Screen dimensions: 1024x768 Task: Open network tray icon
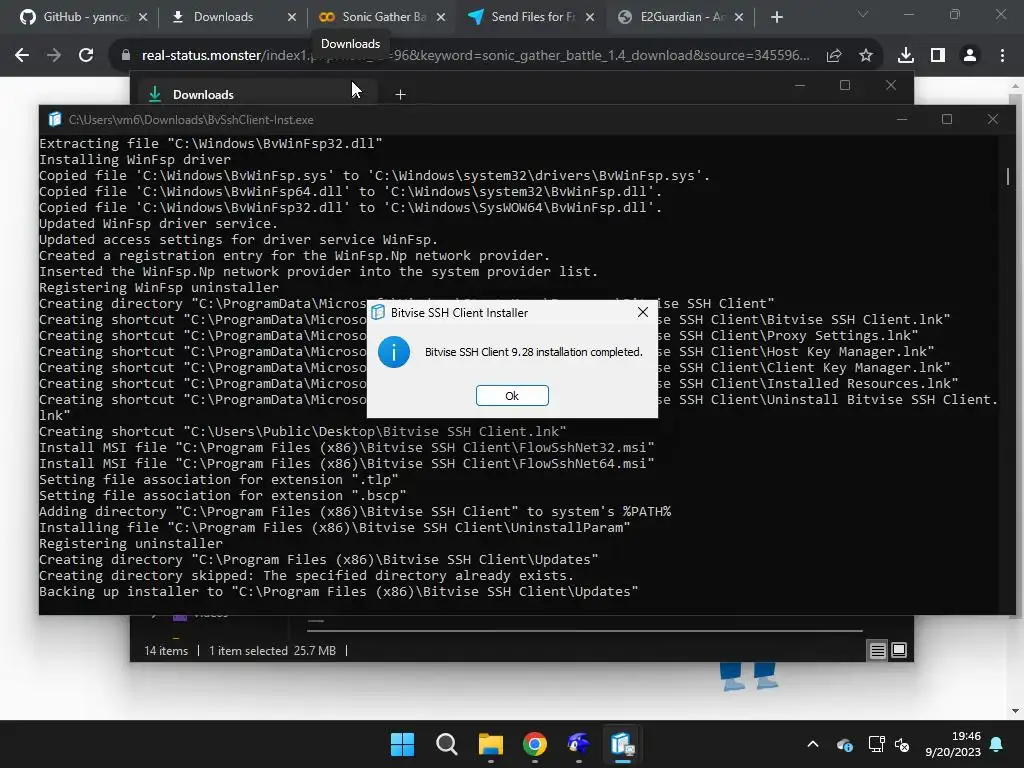coord(876,744)
